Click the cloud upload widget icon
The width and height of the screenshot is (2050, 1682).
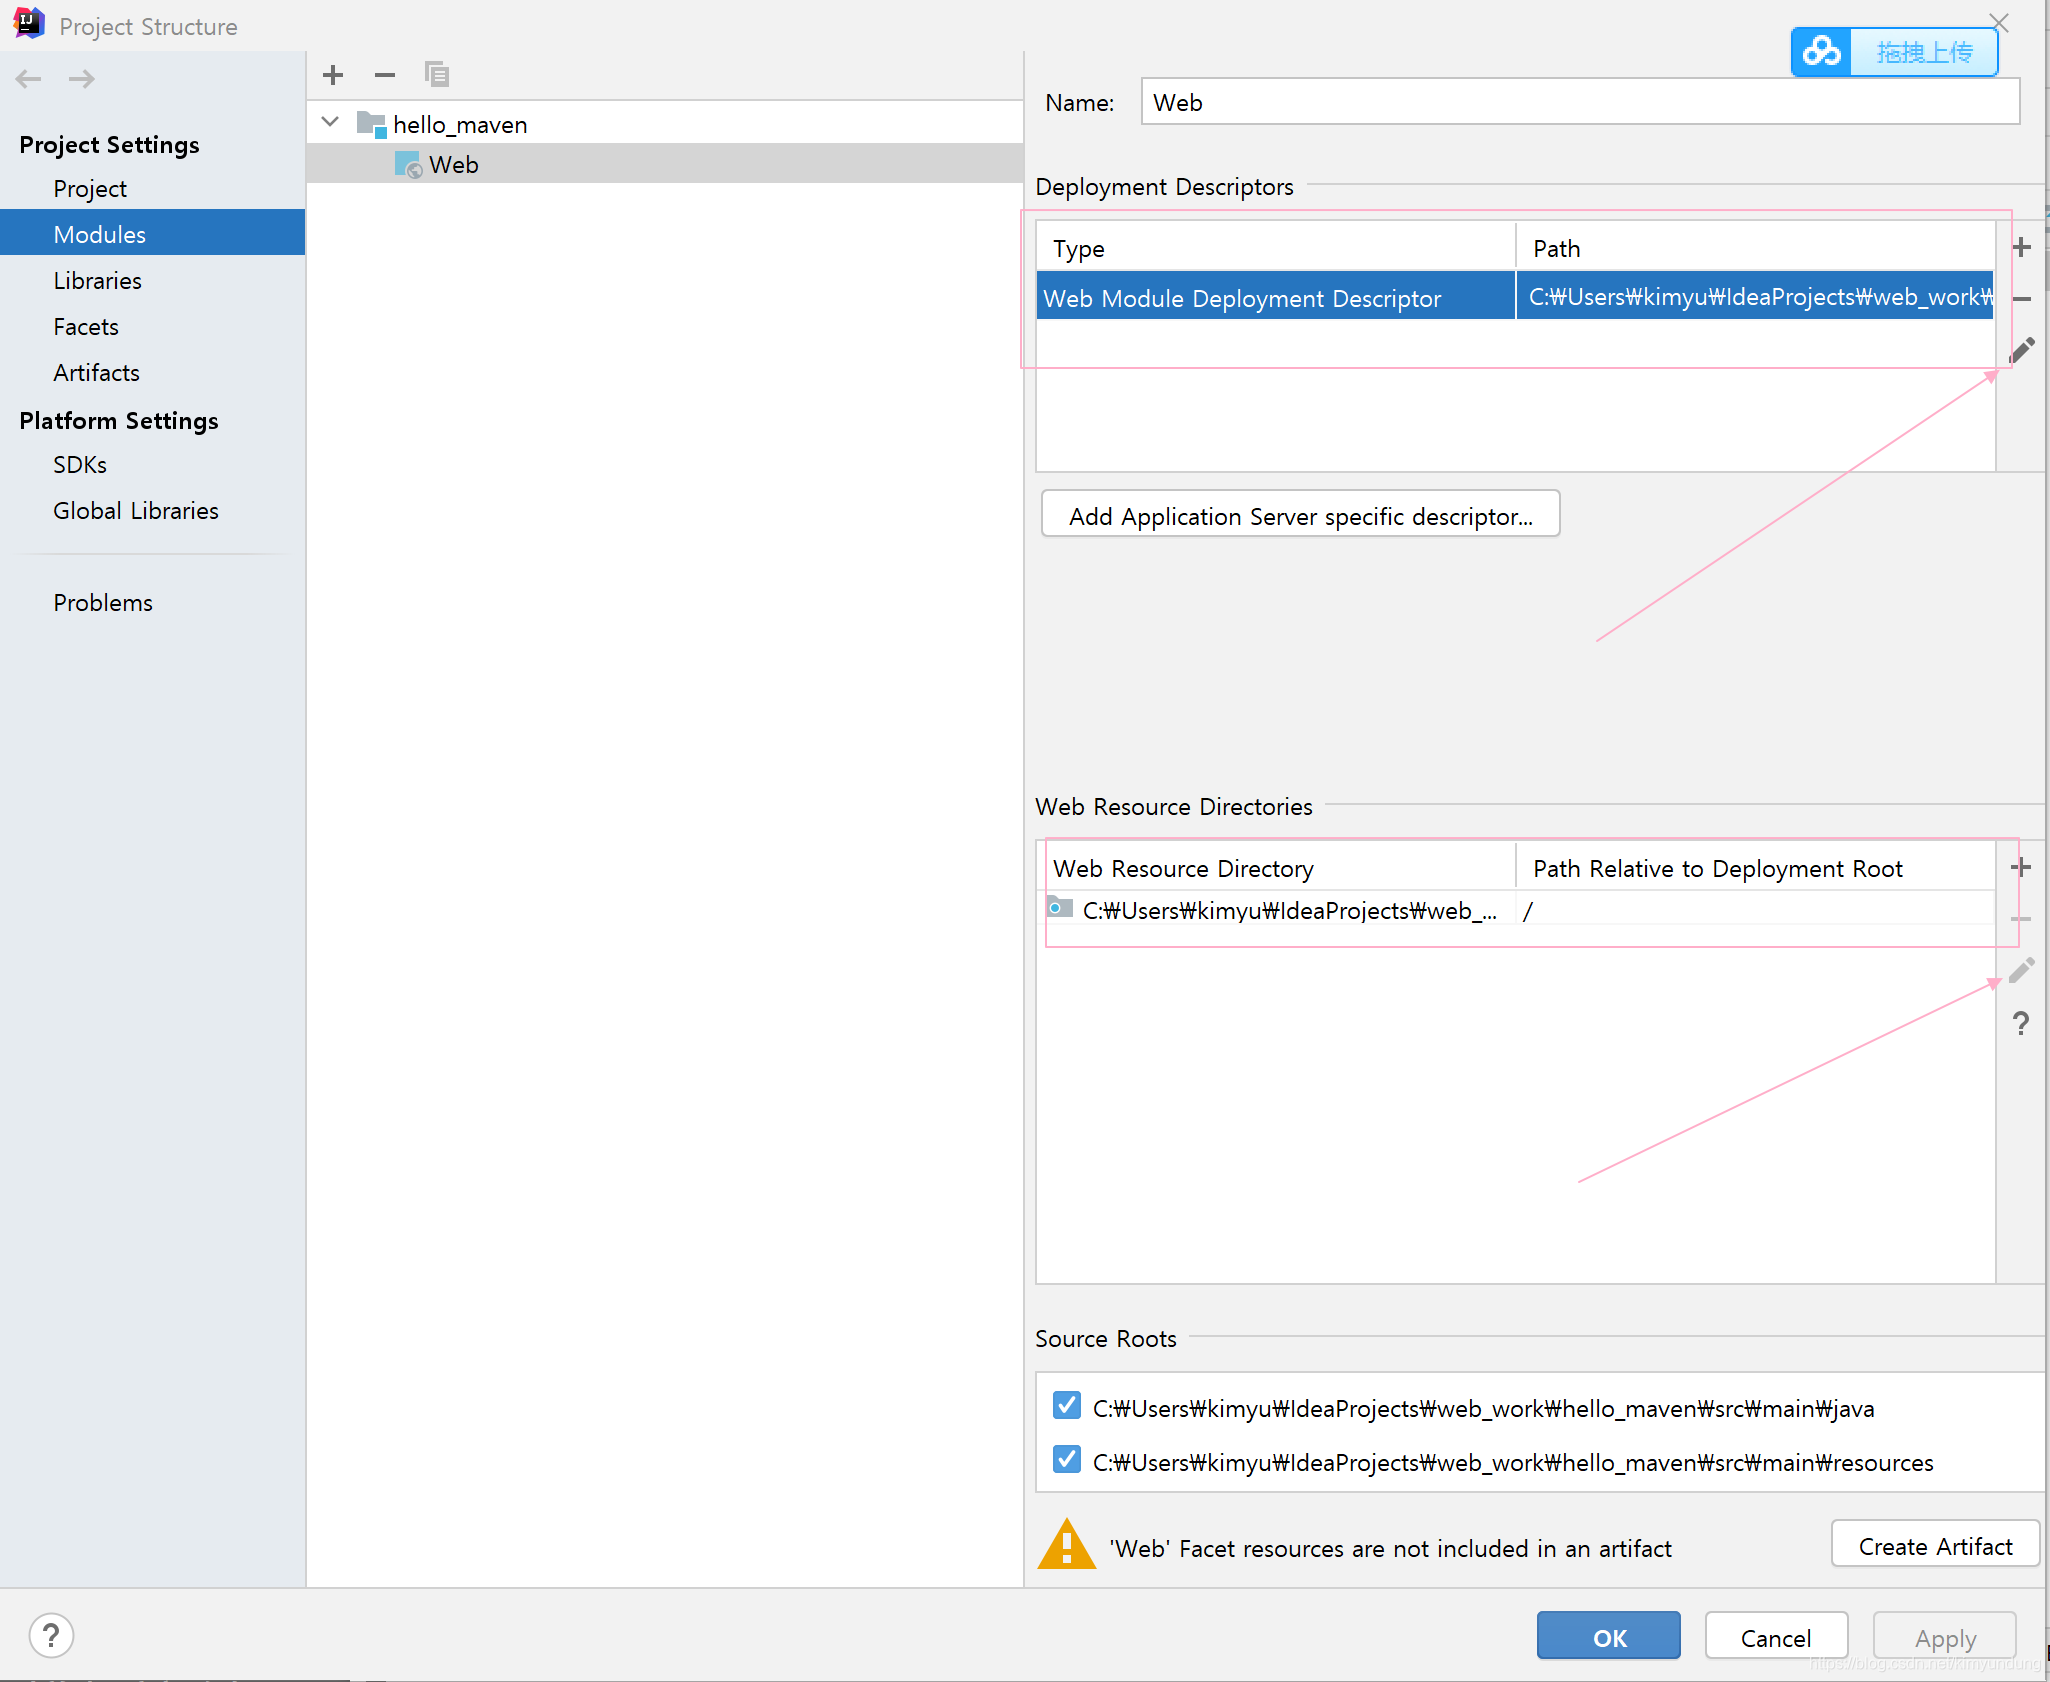point(1821,52)
